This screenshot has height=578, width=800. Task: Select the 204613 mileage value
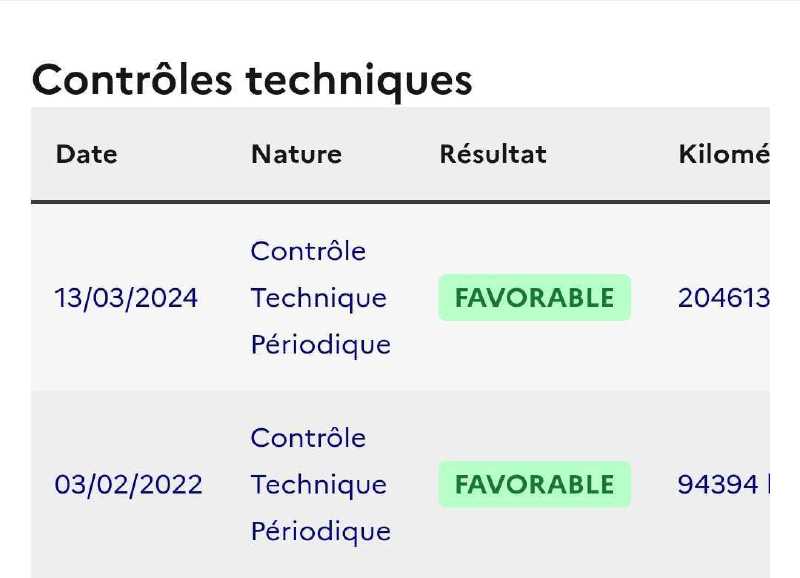[x=723, y=298]
